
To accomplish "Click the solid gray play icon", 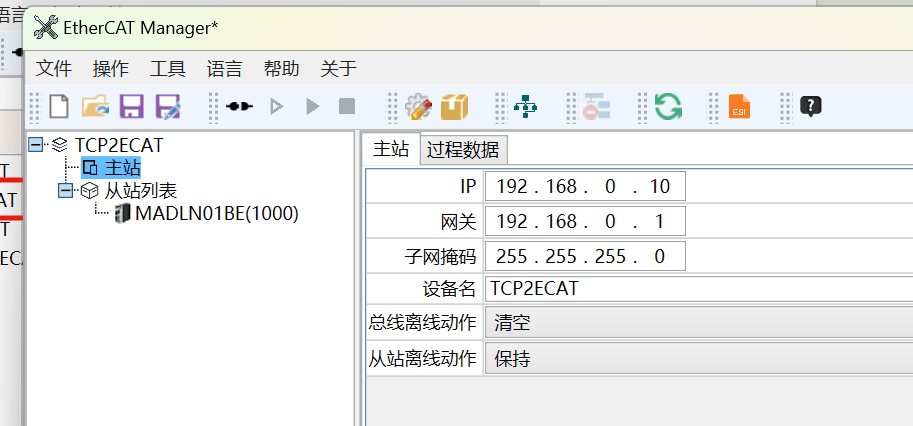I will [x=313, y=106].
